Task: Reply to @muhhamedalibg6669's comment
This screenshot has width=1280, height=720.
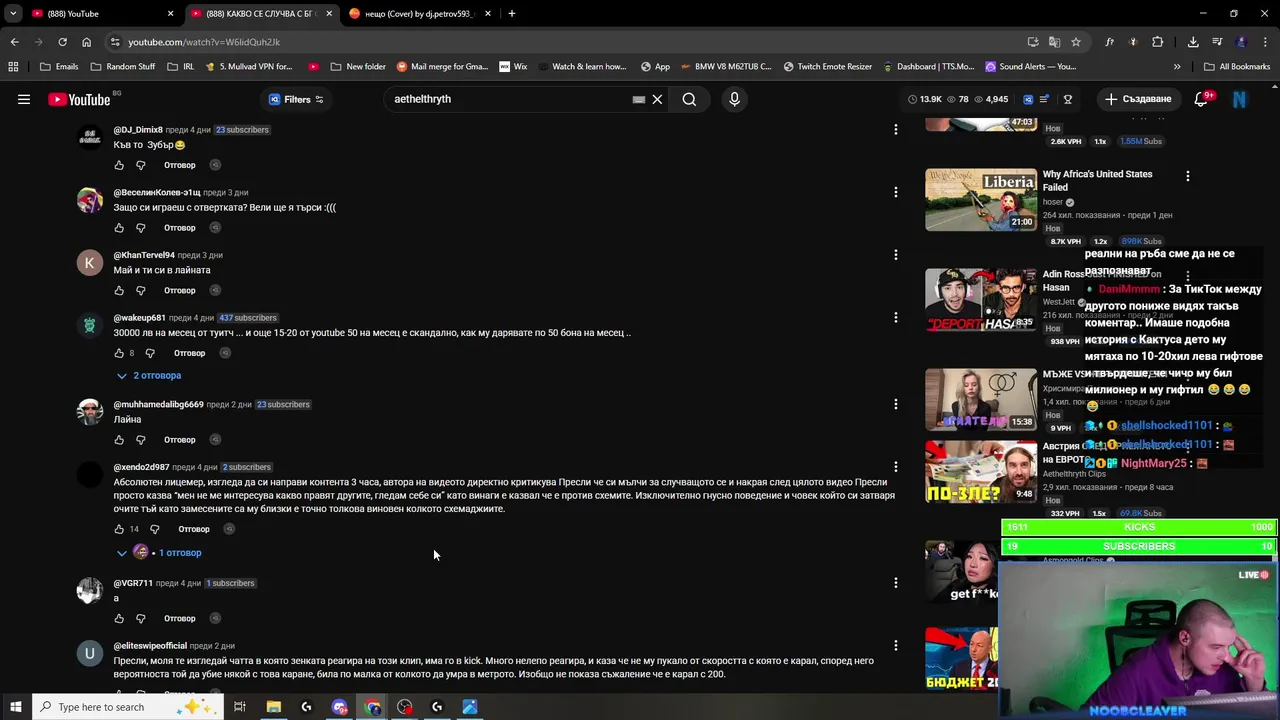Action: 180,440
